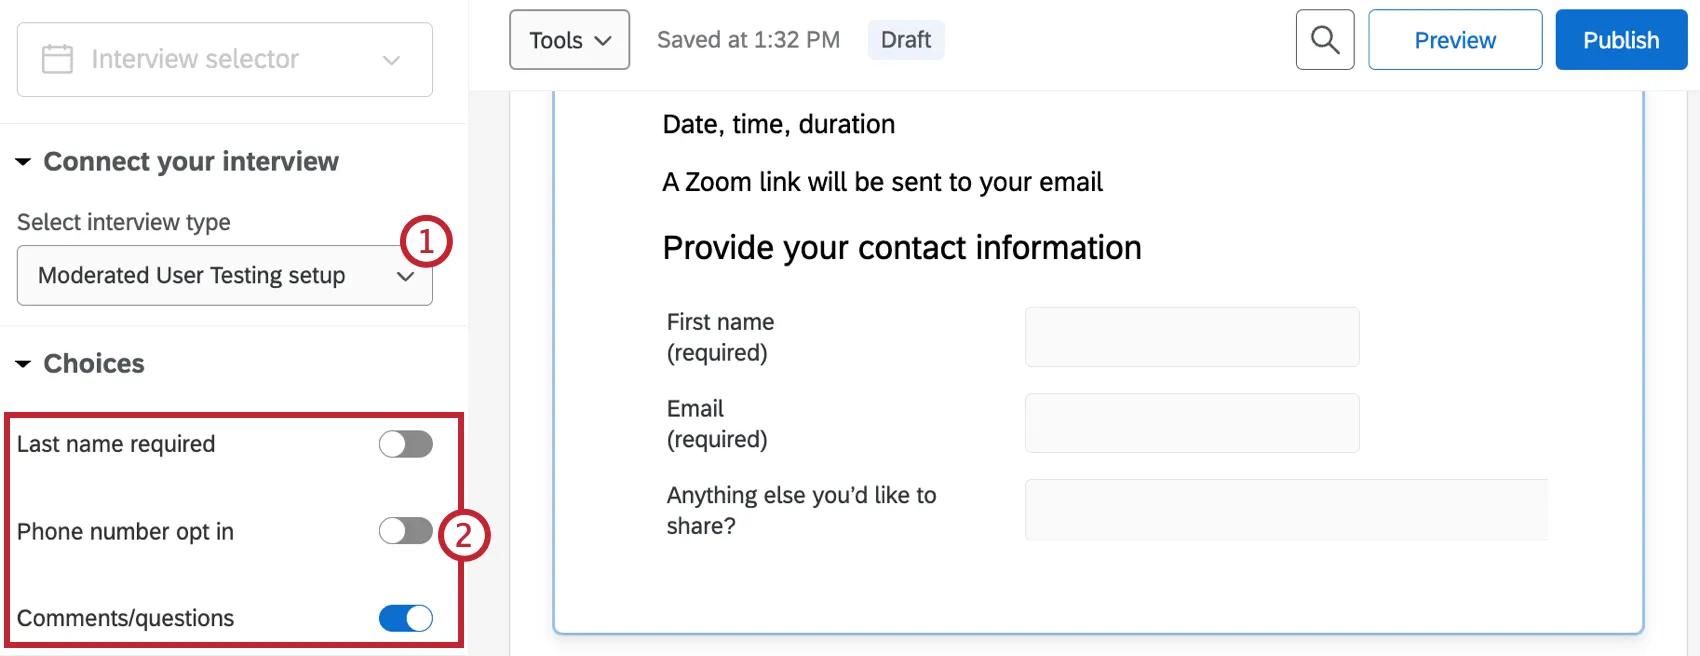The height and width of the screenshot is (656, 1700).
Task: Disable the Comments/questions toggle
Action: 405,618
